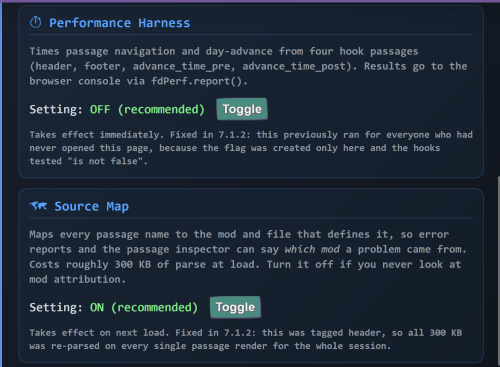Click the 're-parsed on every single passage' line
The height and width of the screenshot is (367, 500).
pyautogui.click(x=210, y=346)
